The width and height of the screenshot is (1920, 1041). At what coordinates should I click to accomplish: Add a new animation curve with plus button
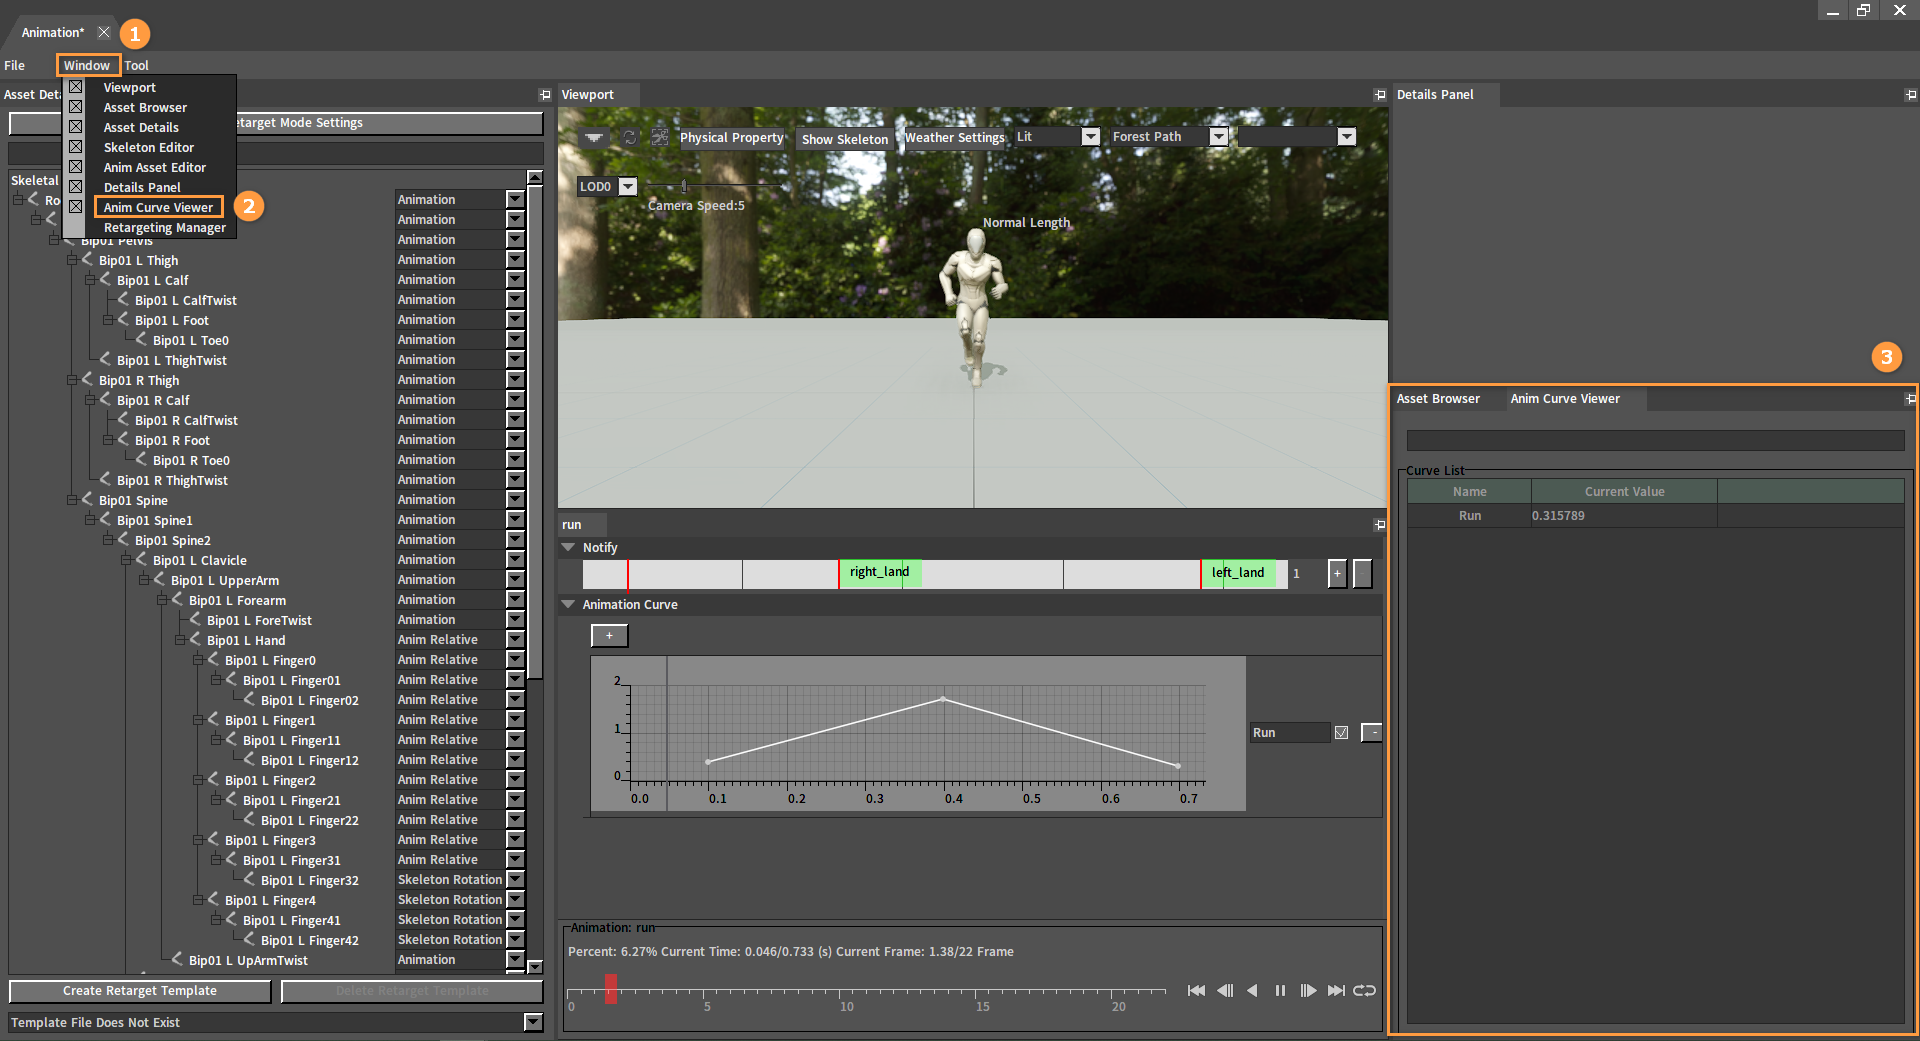point(609,635)
